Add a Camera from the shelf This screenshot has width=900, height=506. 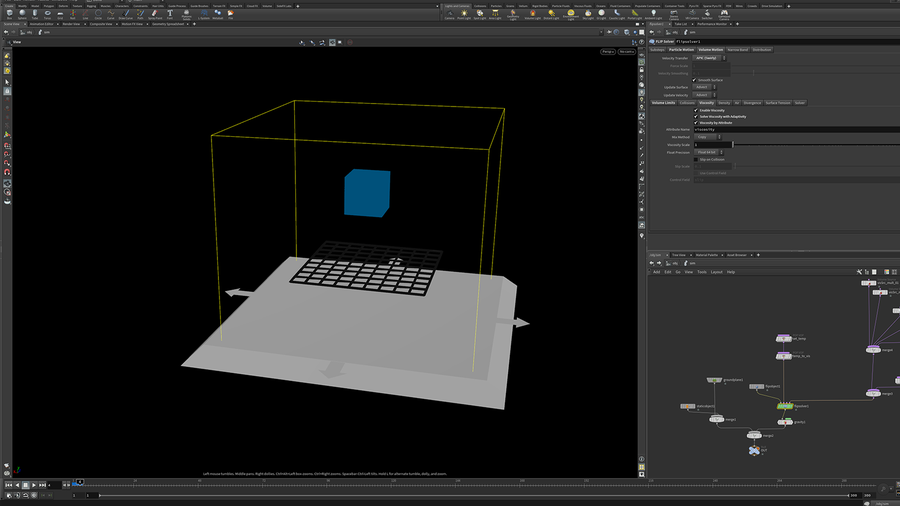[449, 14]
